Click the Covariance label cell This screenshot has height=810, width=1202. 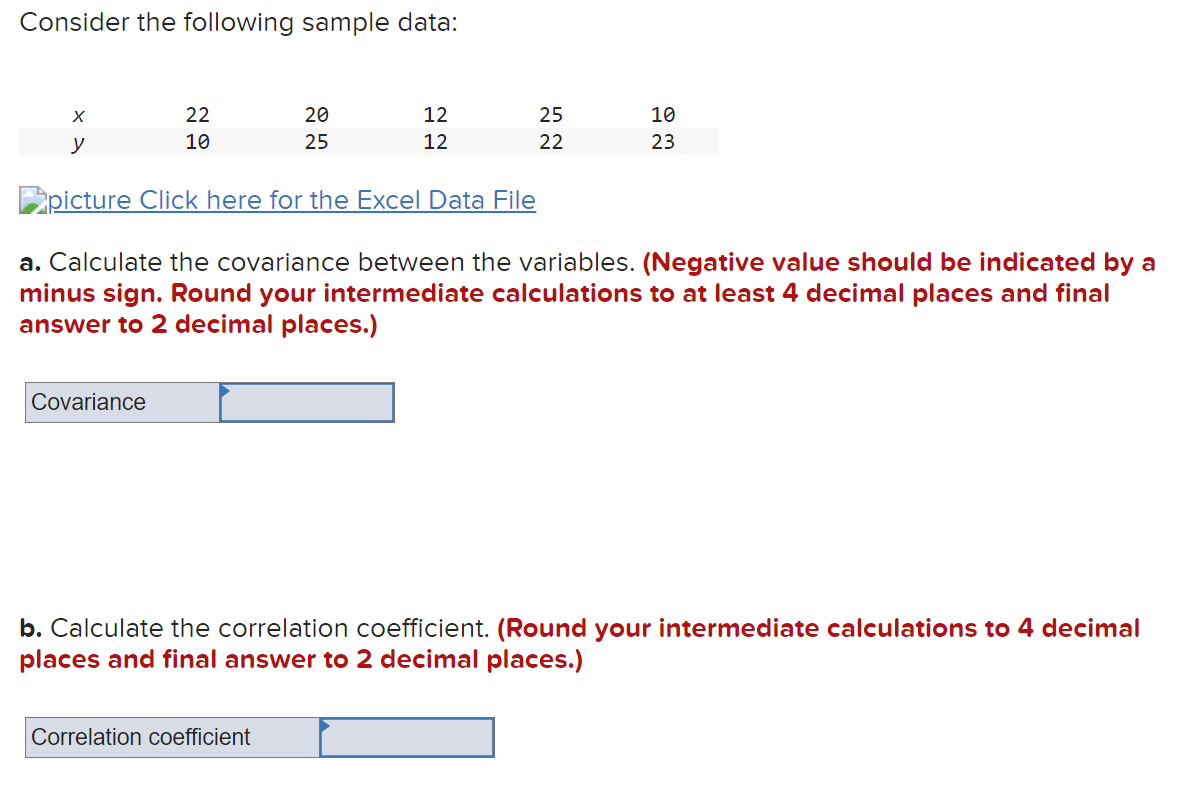(120, 402)
